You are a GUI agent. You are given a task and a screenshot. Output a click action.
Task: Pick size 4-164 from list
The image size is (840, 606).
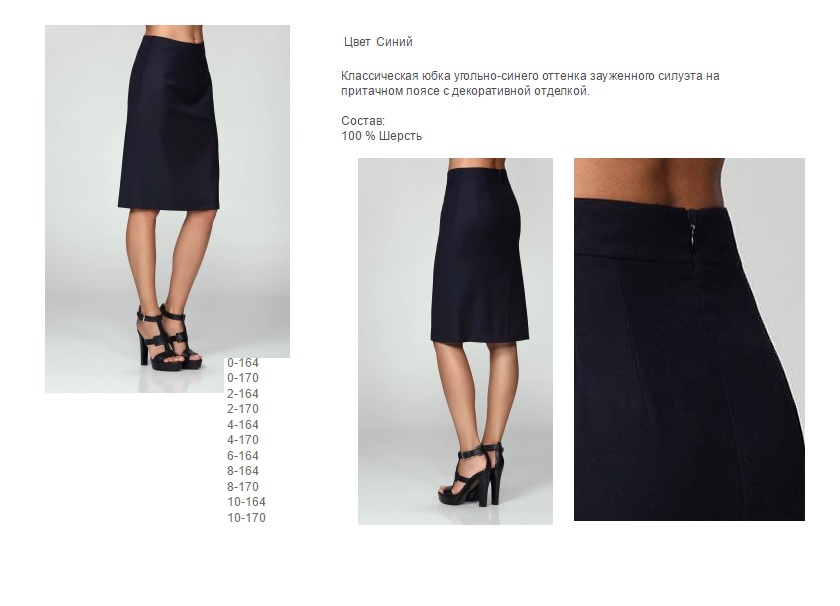coord(243,425)
